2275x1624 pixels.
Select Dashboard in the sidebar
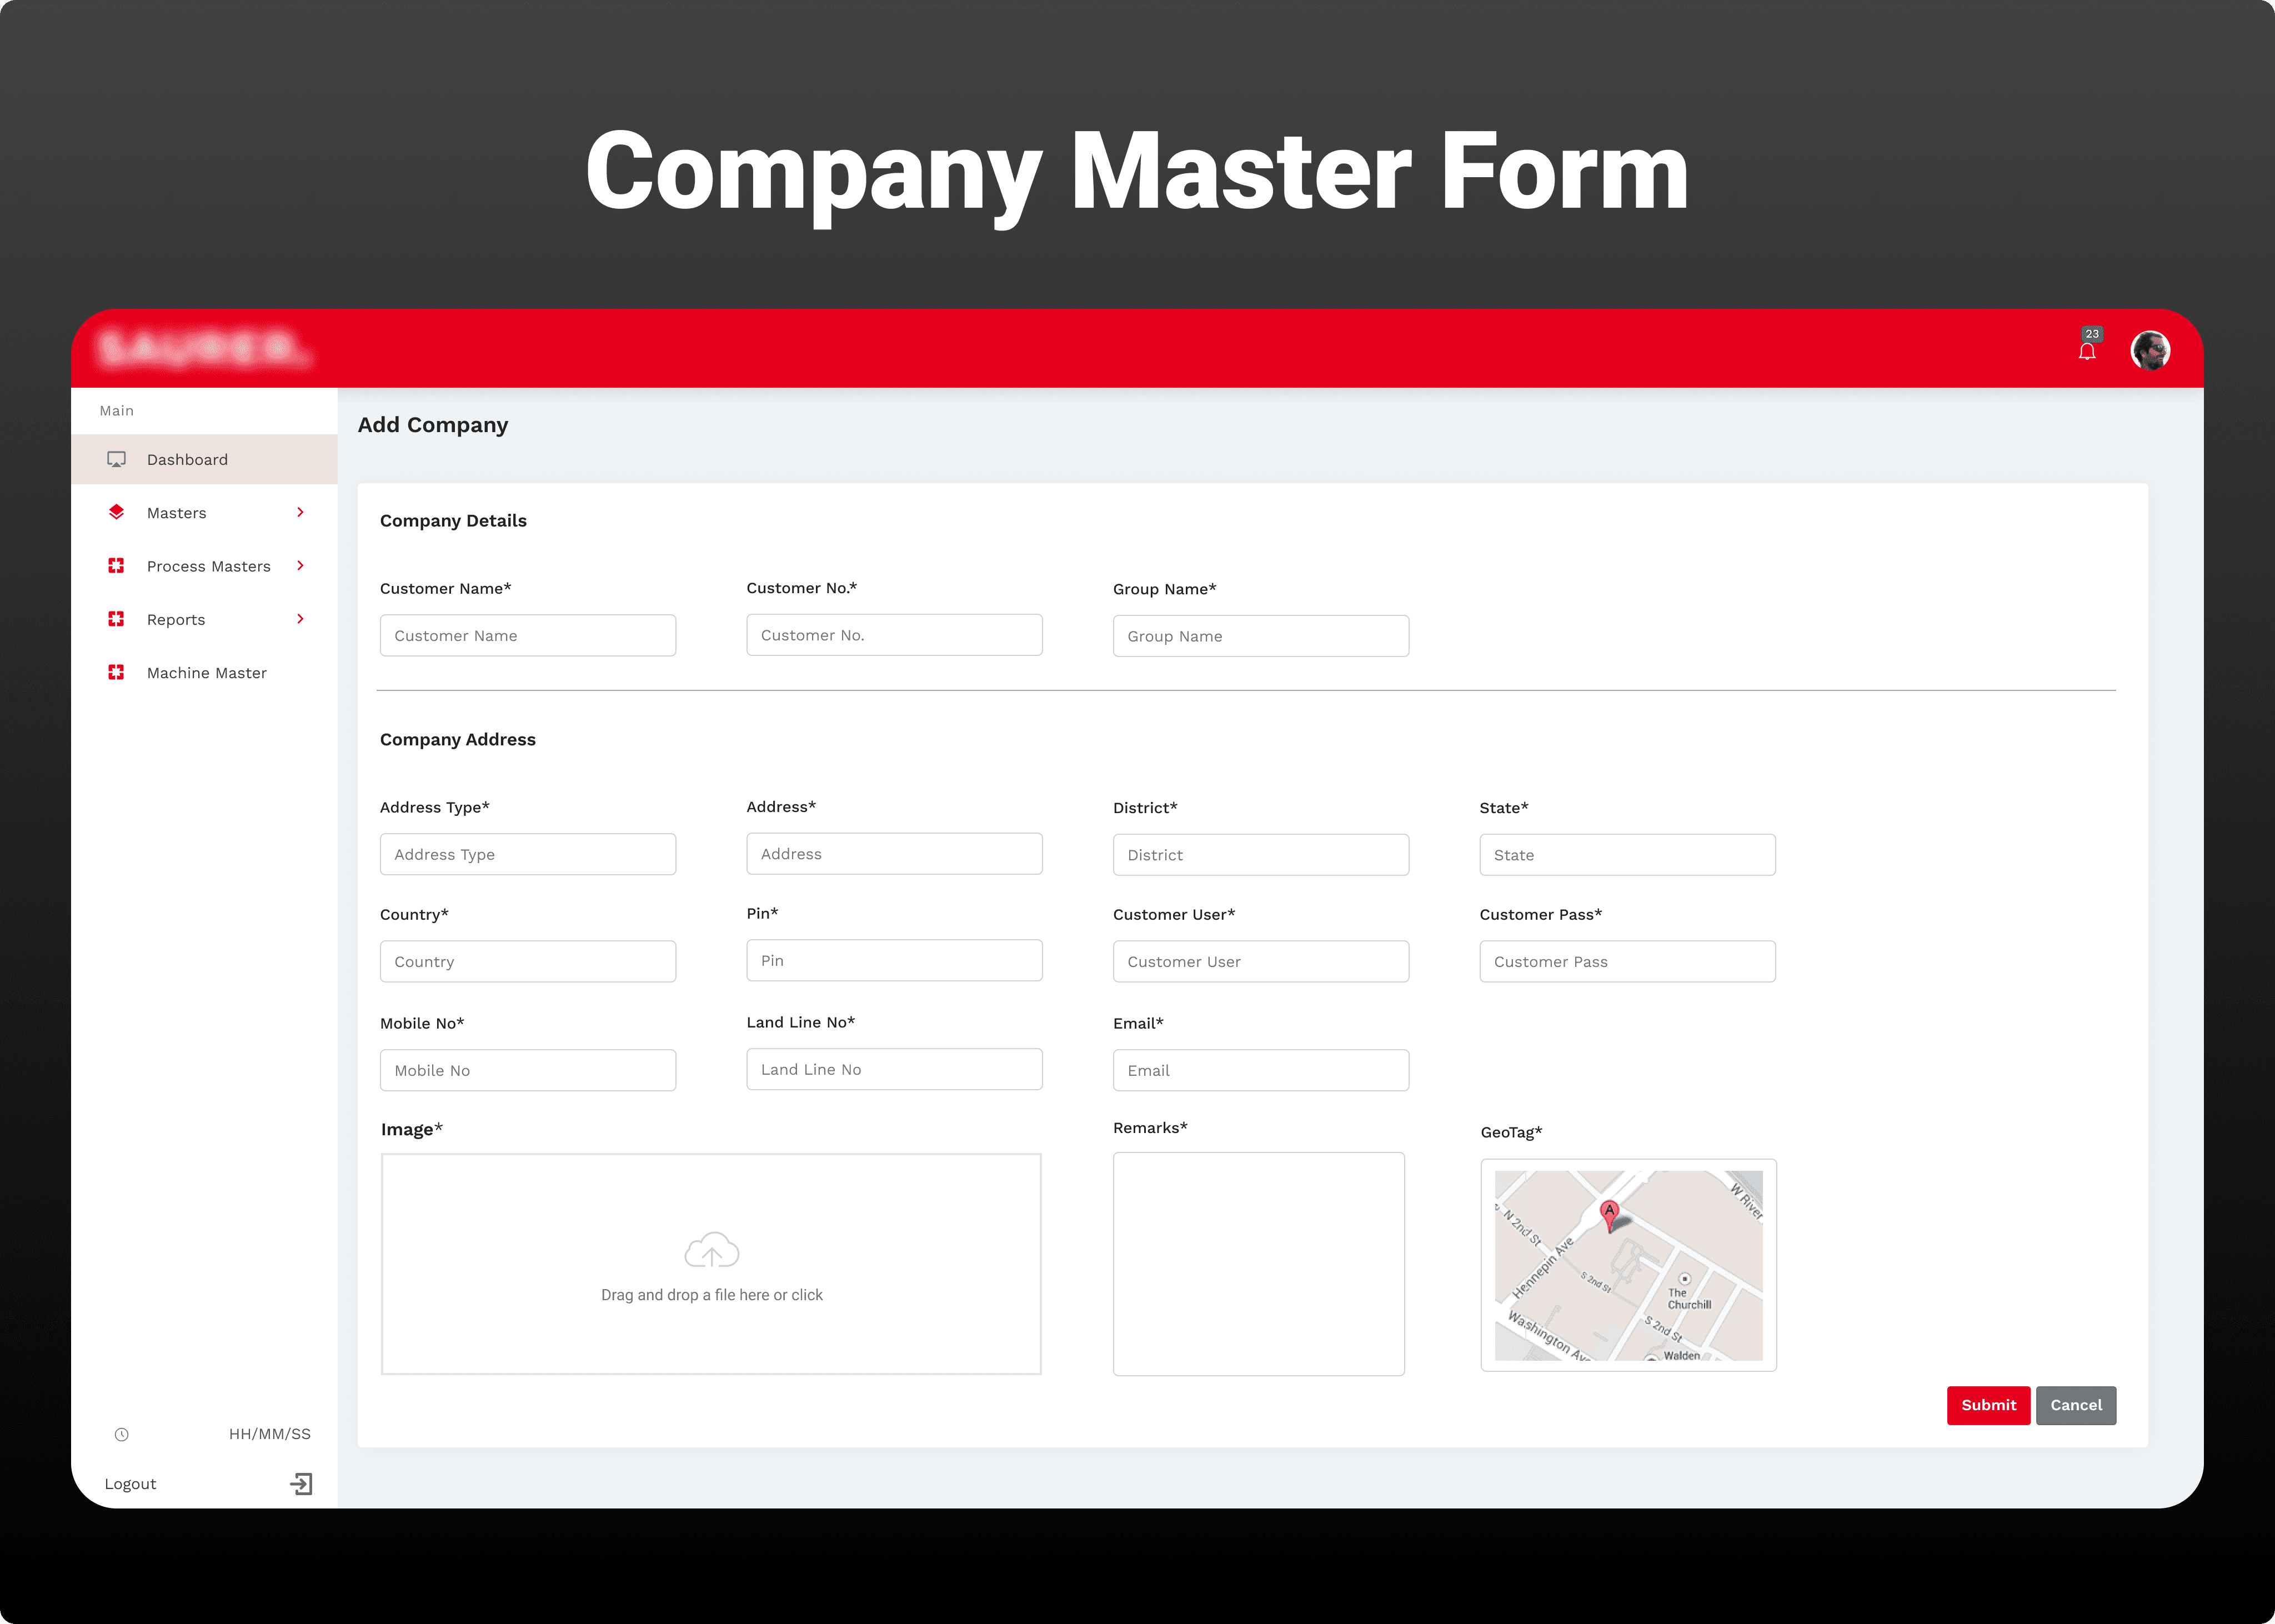[x=187, y=460]
